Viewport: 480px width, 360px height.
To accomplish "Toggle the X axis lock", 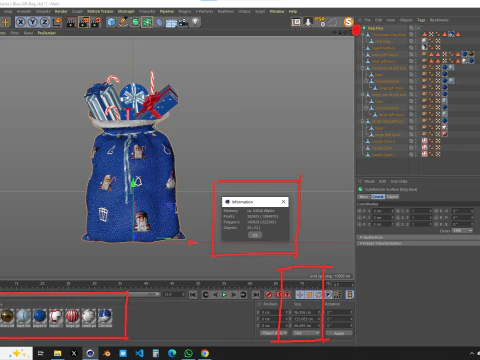I will (21, 22).
